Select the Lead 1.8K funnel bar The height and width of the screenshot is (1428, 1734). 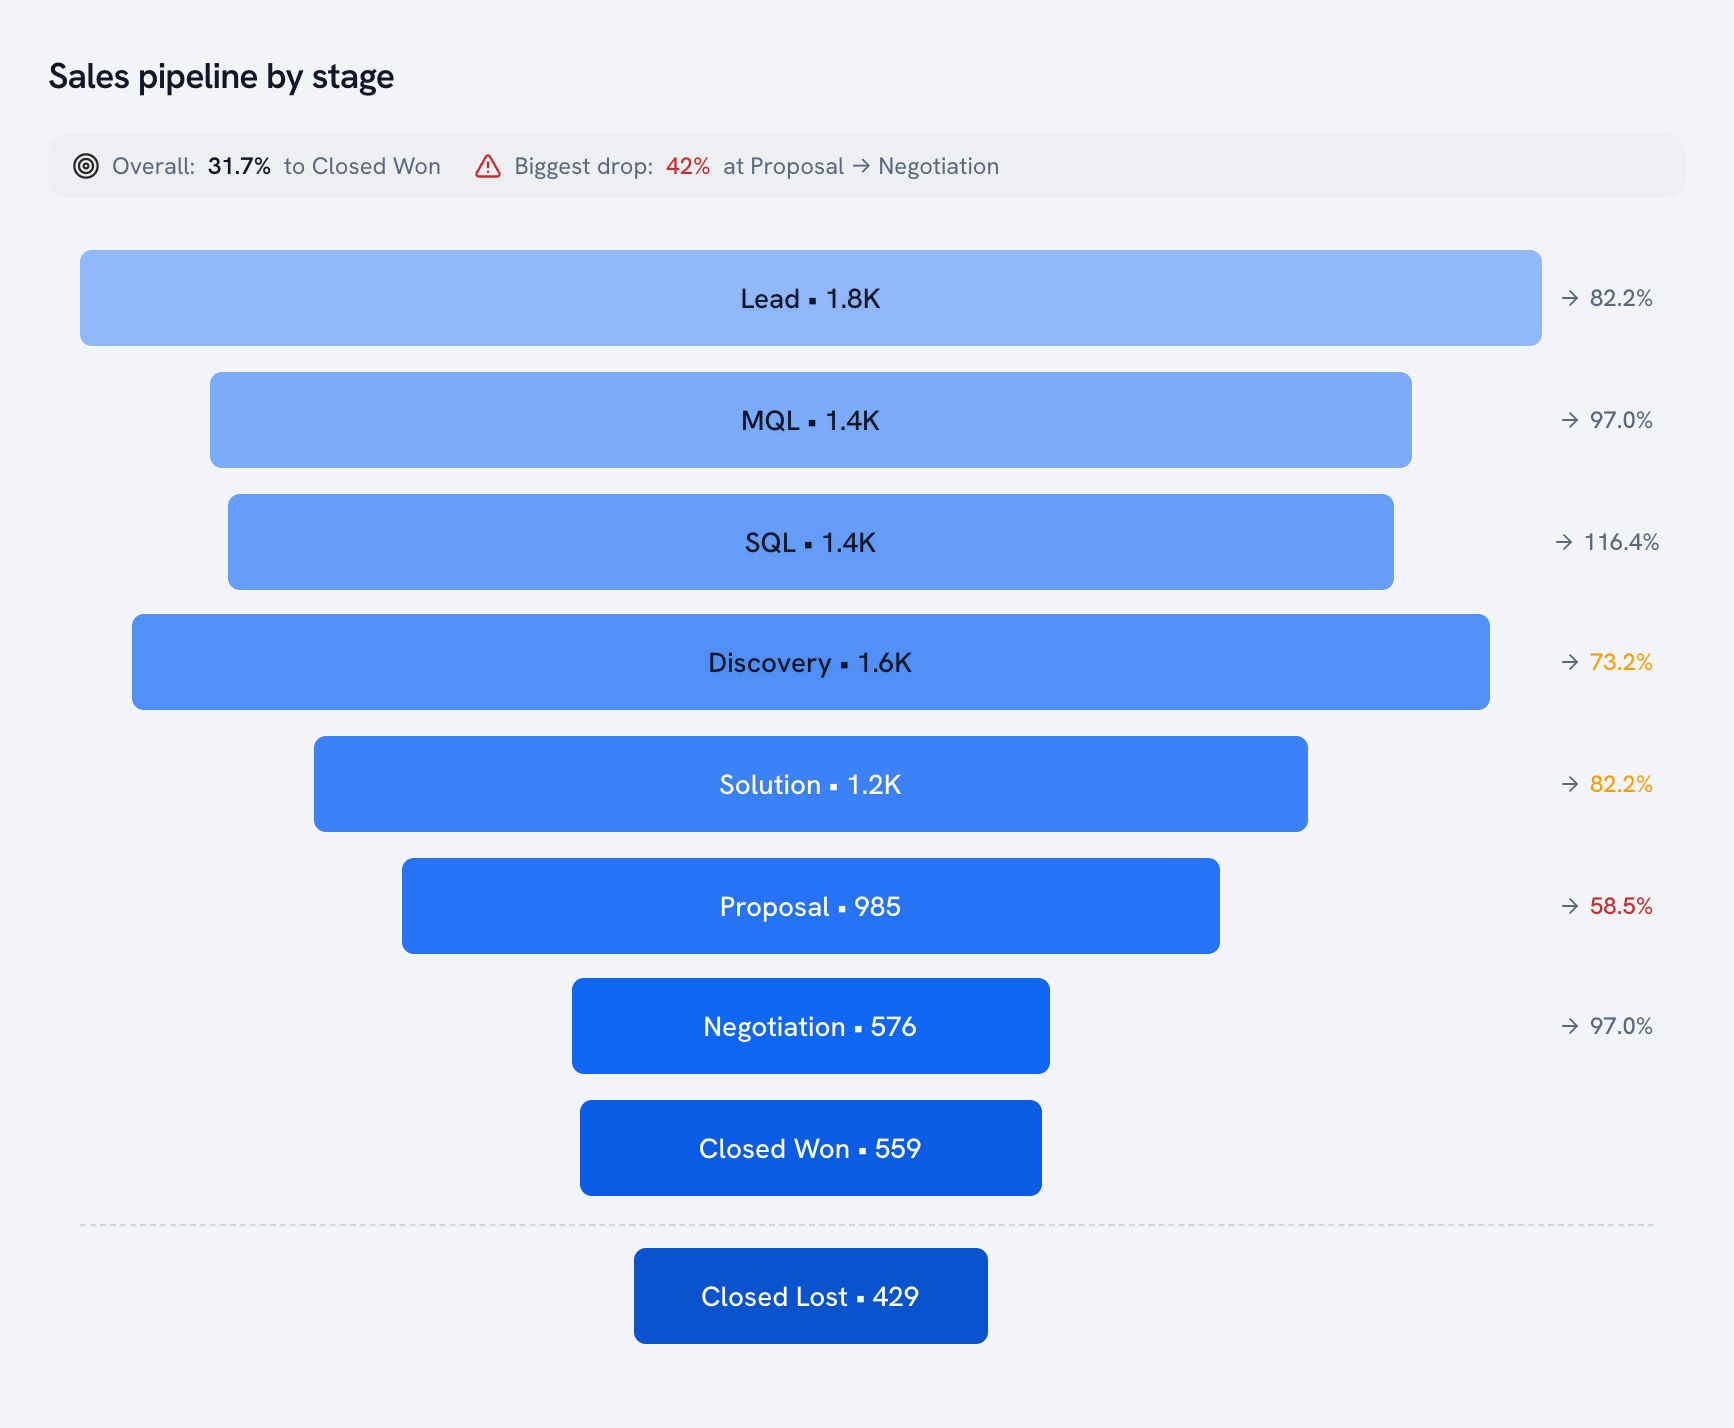click(x=811, y=298)
